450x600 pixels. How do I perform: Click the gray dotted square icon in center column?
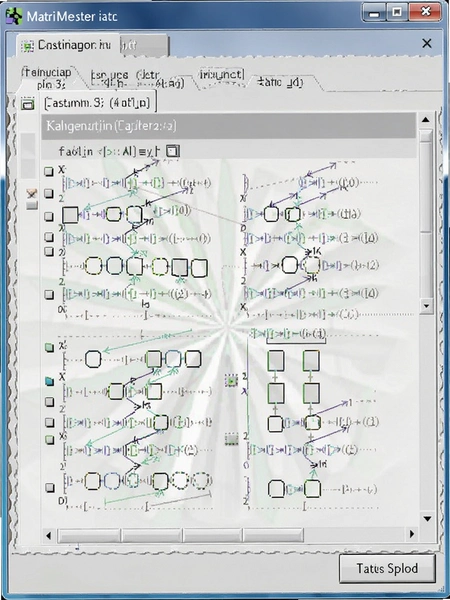(x=231, y=439)
